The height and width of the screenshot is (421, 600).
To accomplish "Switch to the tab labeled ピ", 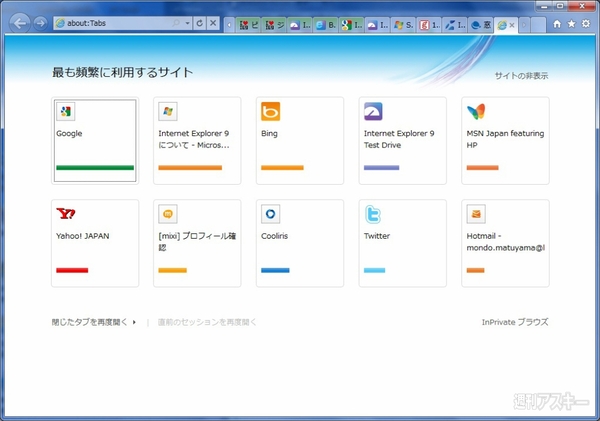I will pyautogui.click(x=249, y=25).
